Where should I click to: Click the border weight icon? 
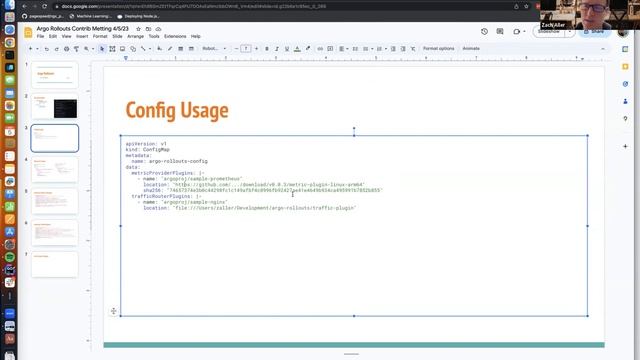(180, 49)
